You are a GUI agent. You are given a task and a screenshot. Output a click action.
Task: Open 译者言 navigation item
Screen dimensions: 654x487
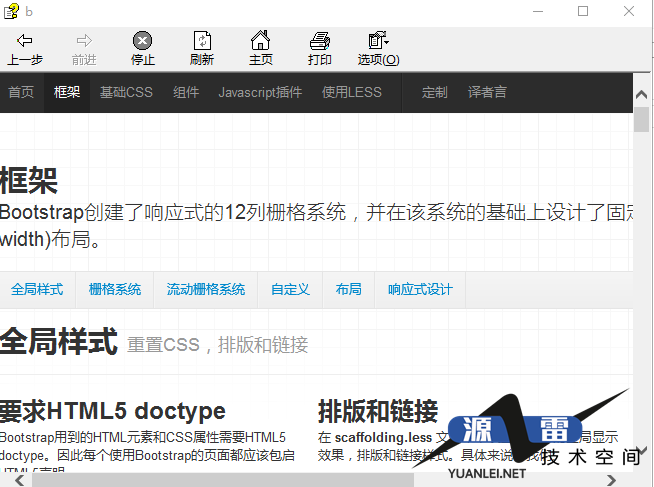tap(487, 92)
